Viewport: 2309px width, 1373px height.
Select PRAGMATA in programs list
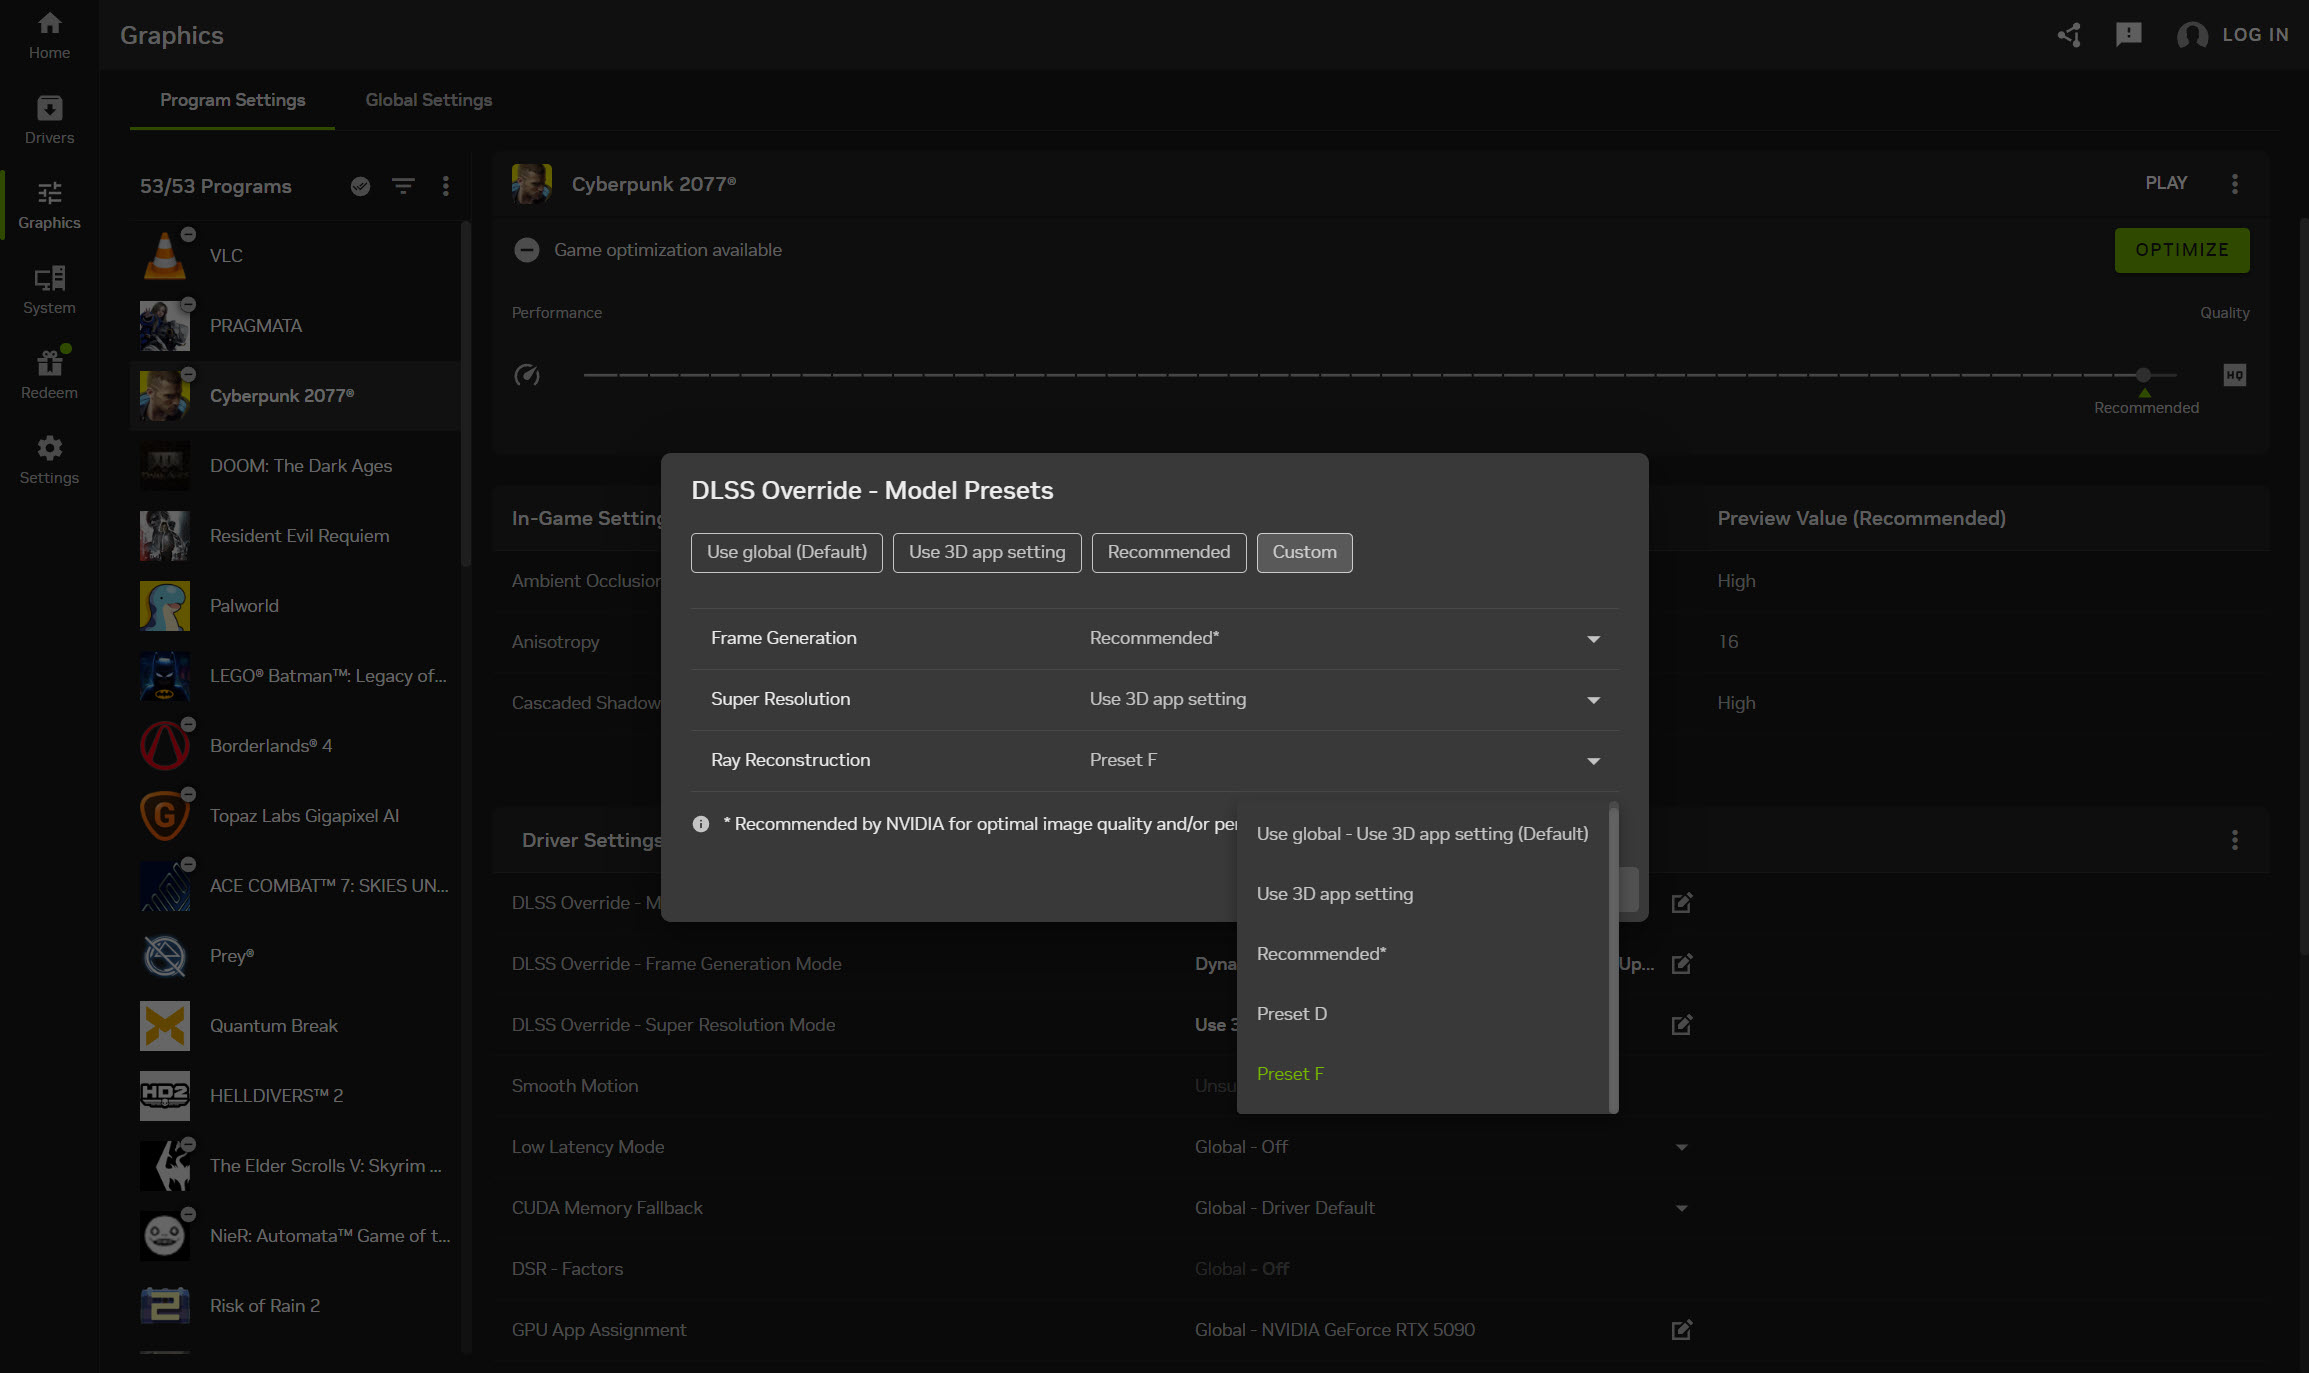tap(295, 326)
